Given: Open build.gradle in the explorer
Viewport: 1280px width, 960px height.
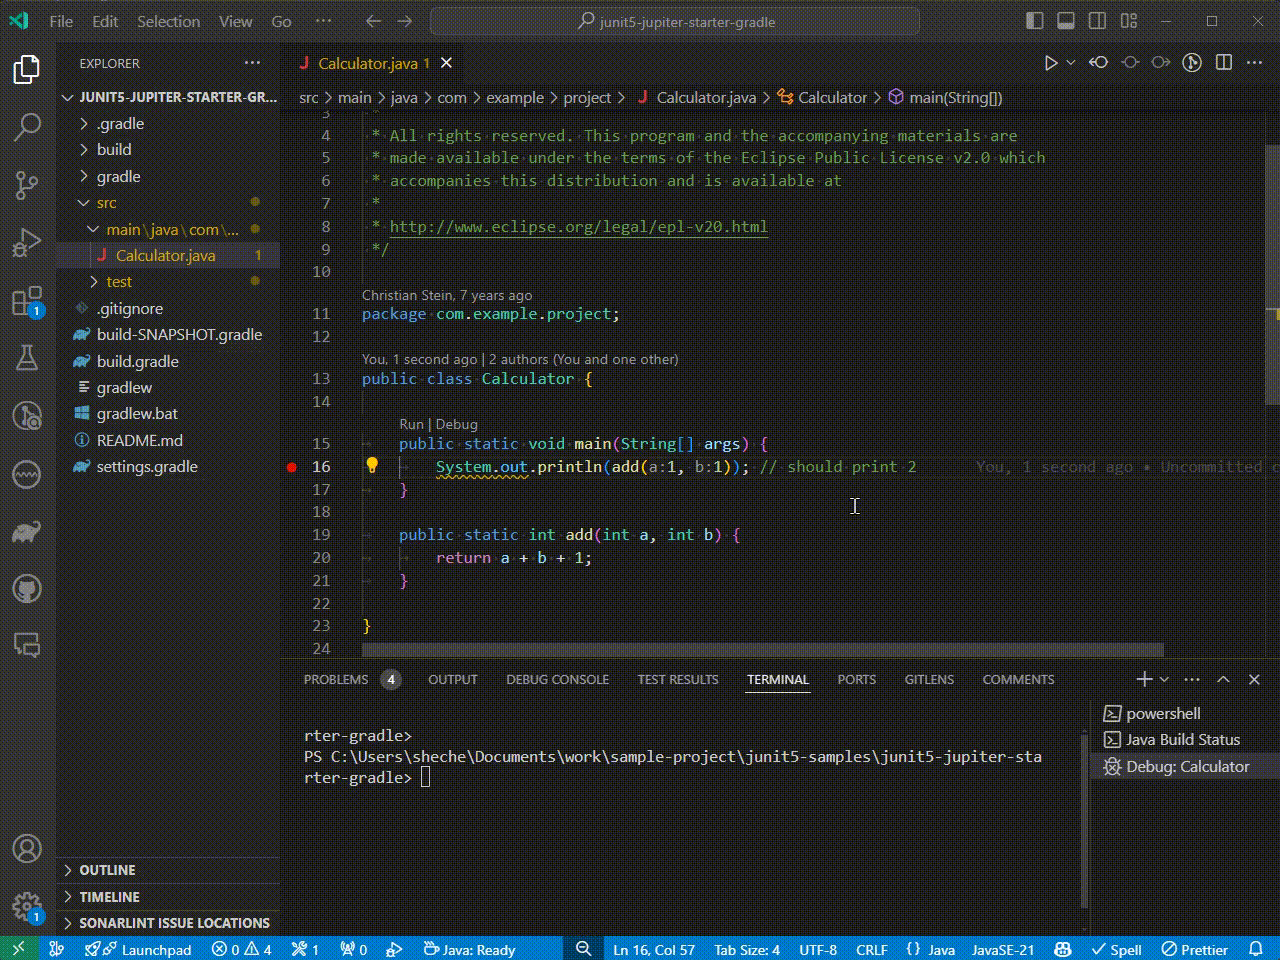Looking at the screenshot, I should [138, 361].
